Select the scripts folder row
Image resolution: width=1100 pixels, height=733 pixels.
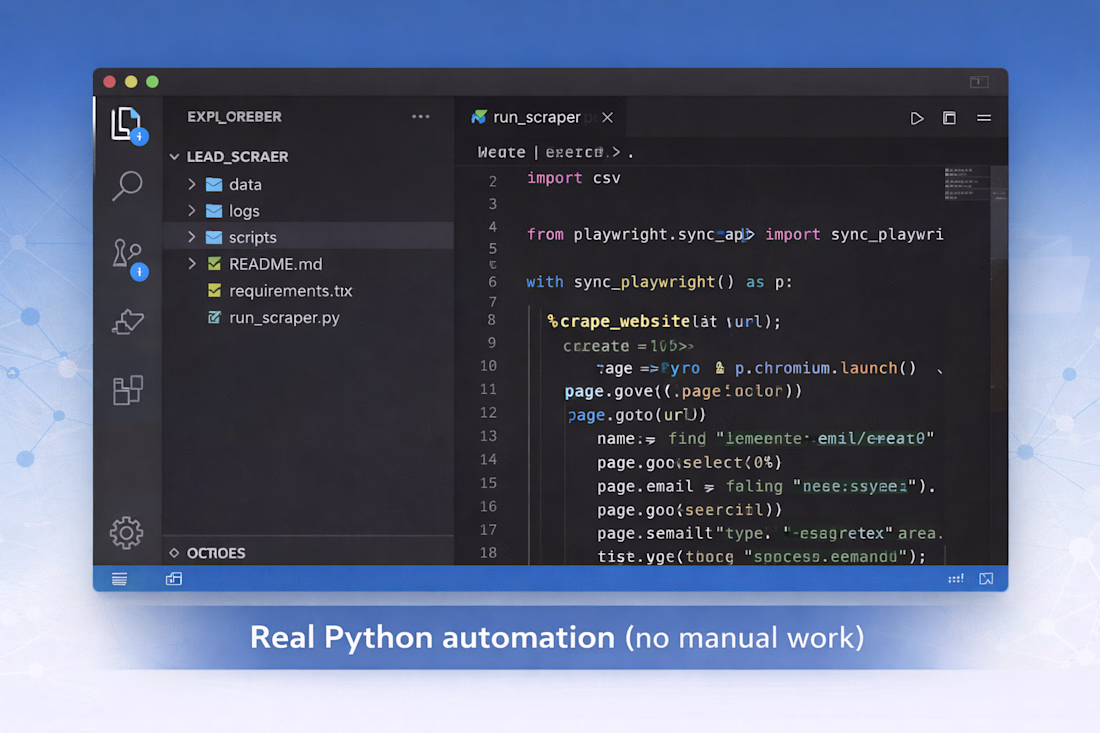pos(309,237)
